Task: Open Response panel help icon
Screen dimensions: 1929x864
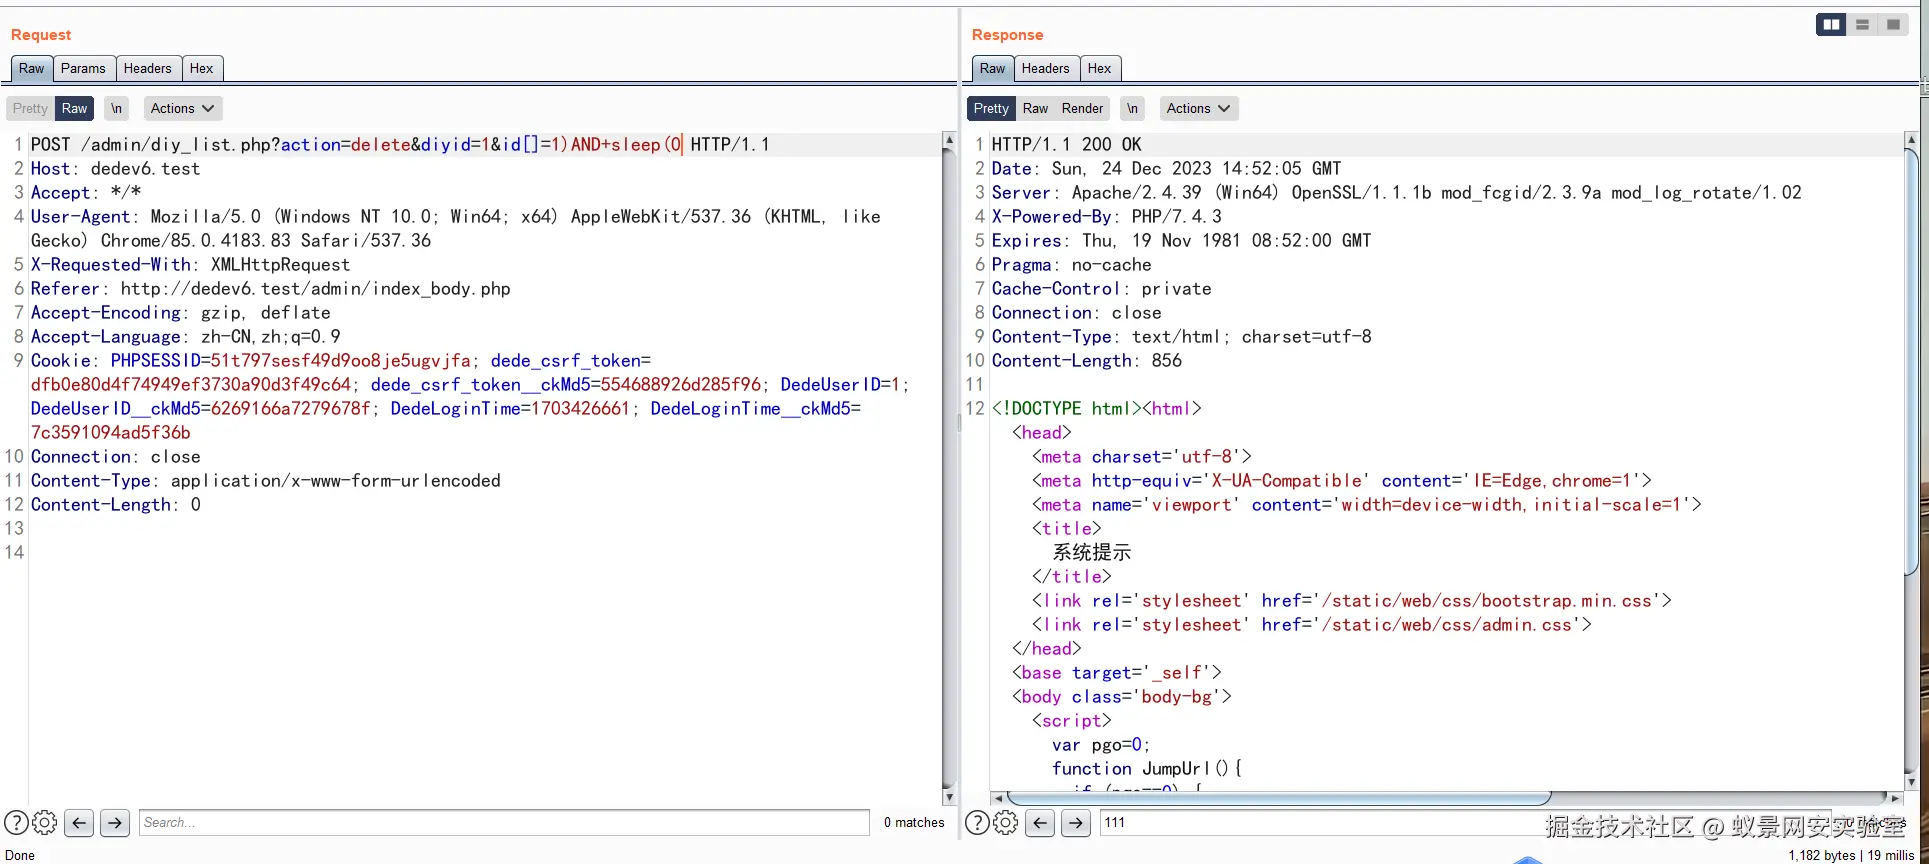Action: pos(978,823)
